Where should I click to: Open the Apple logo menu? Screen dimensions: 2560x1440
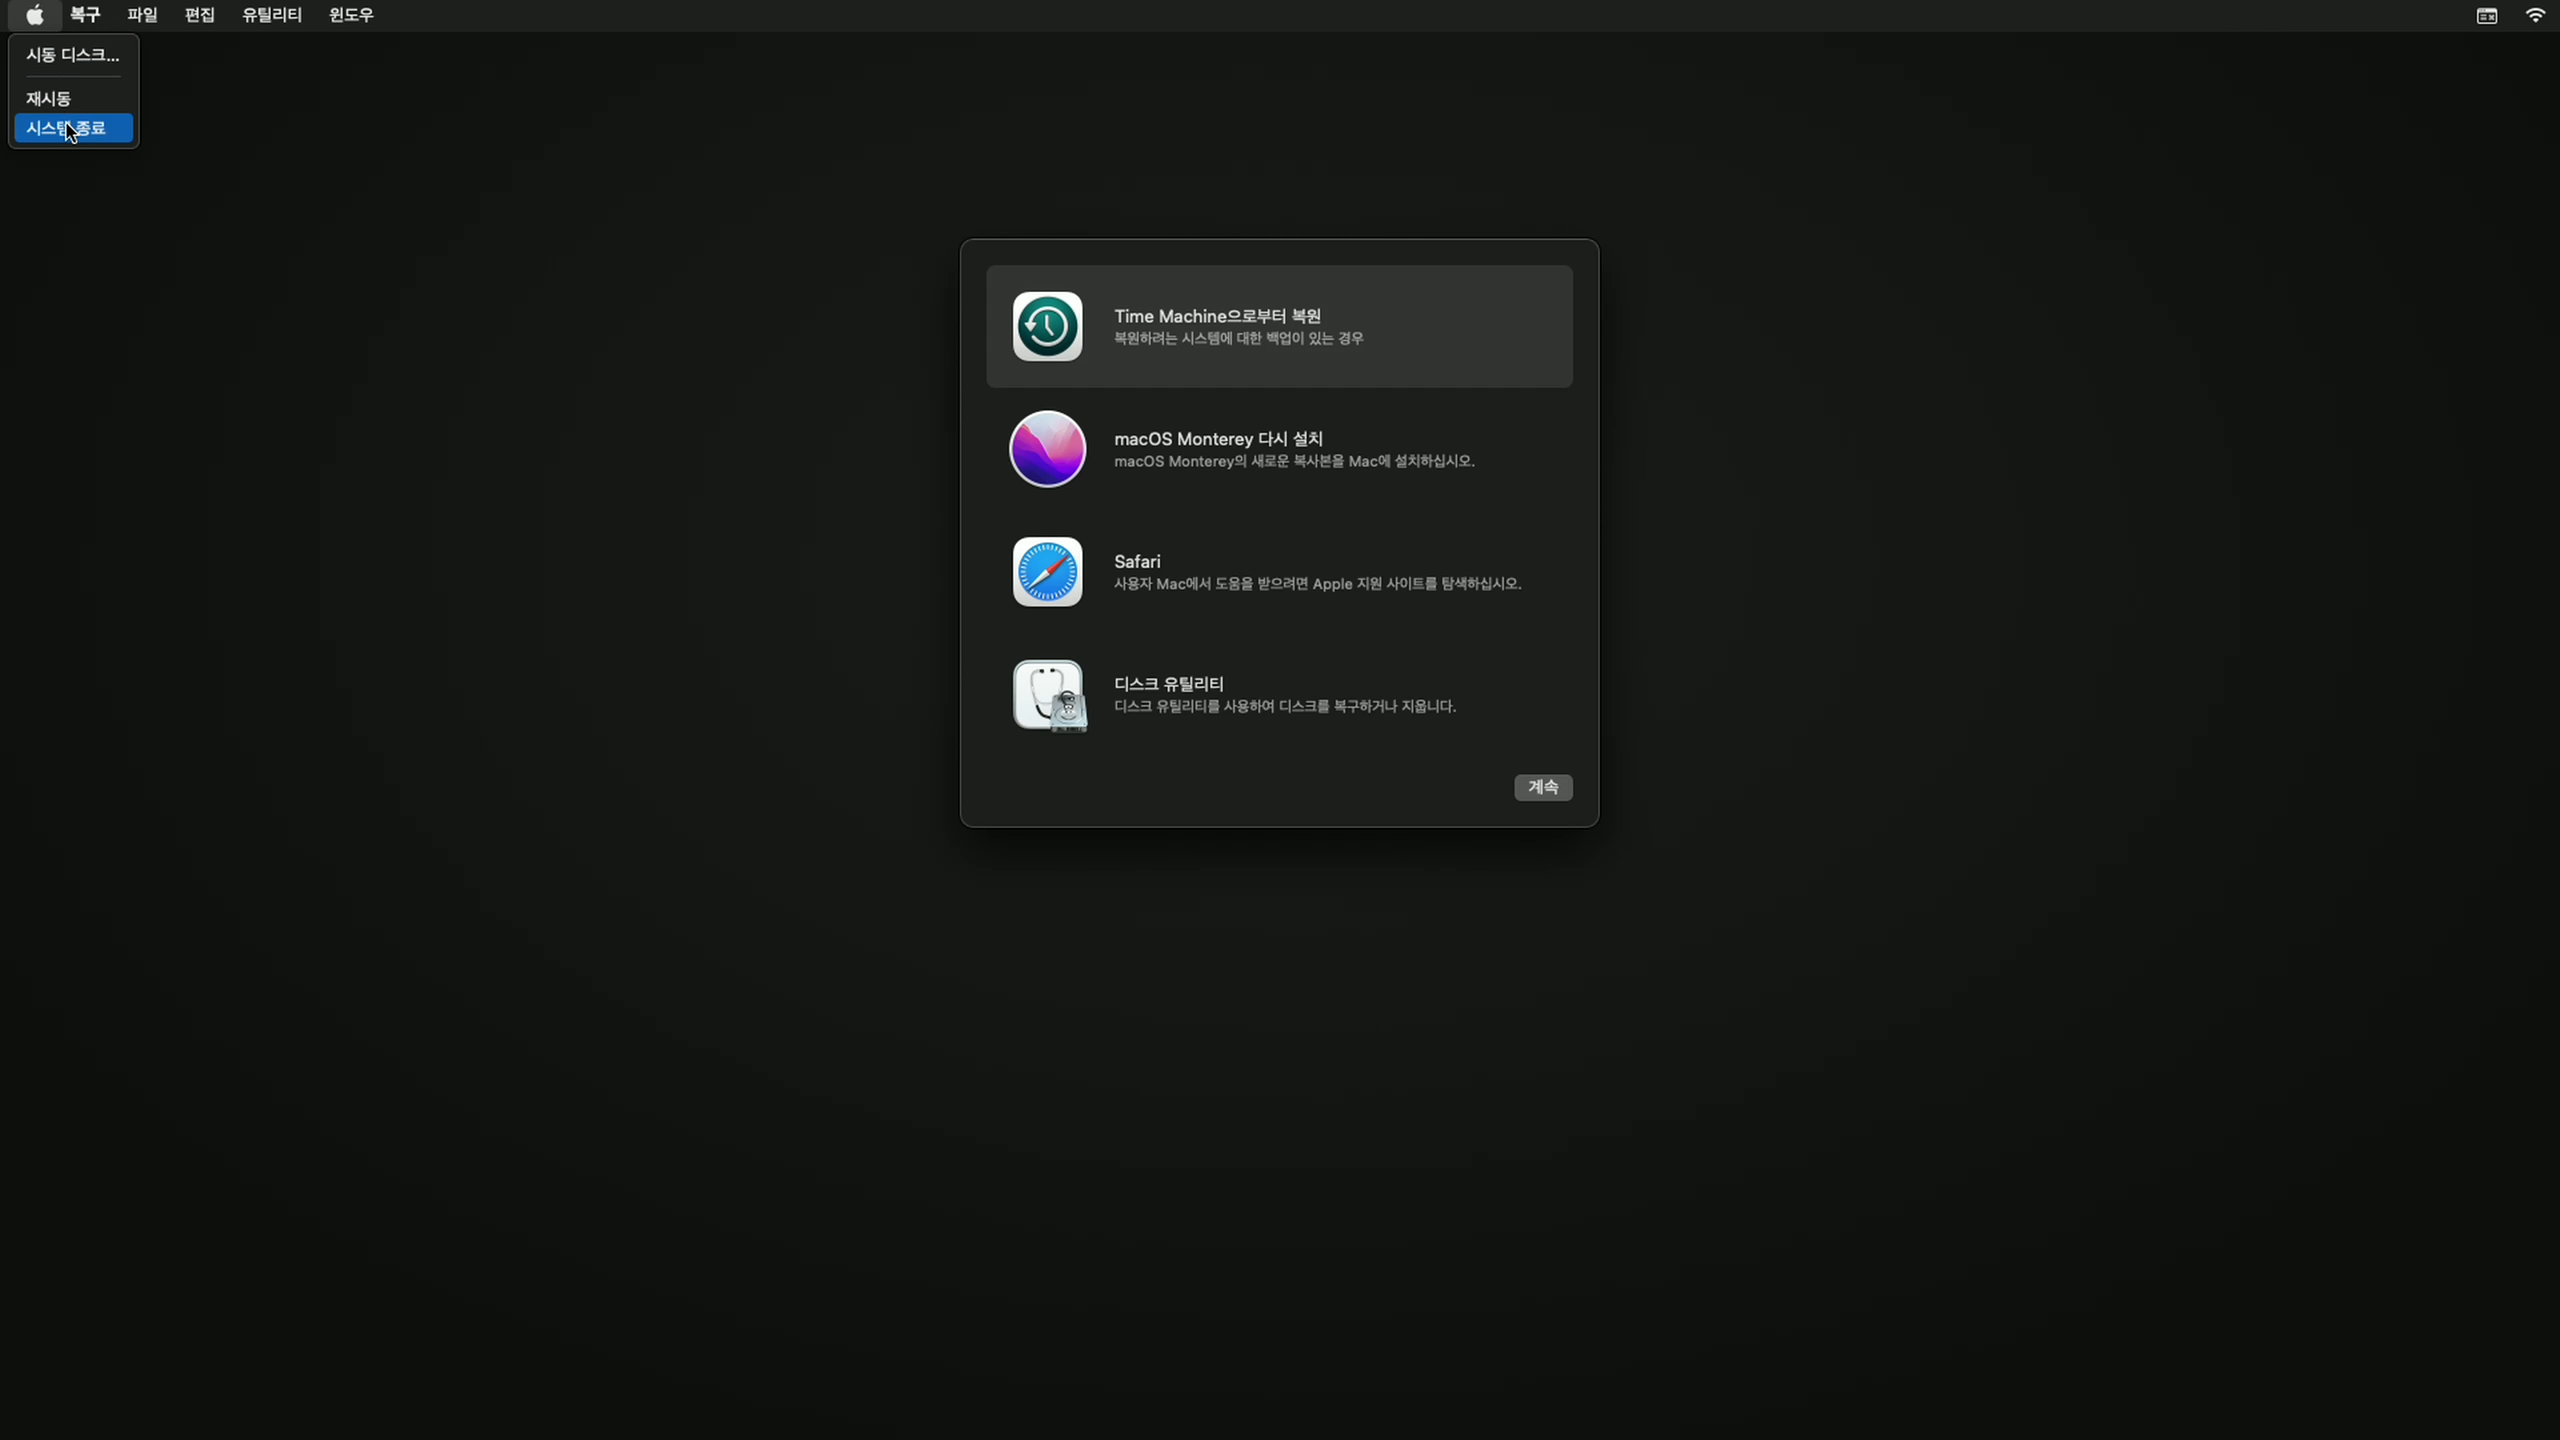click(x=34, y=15)
